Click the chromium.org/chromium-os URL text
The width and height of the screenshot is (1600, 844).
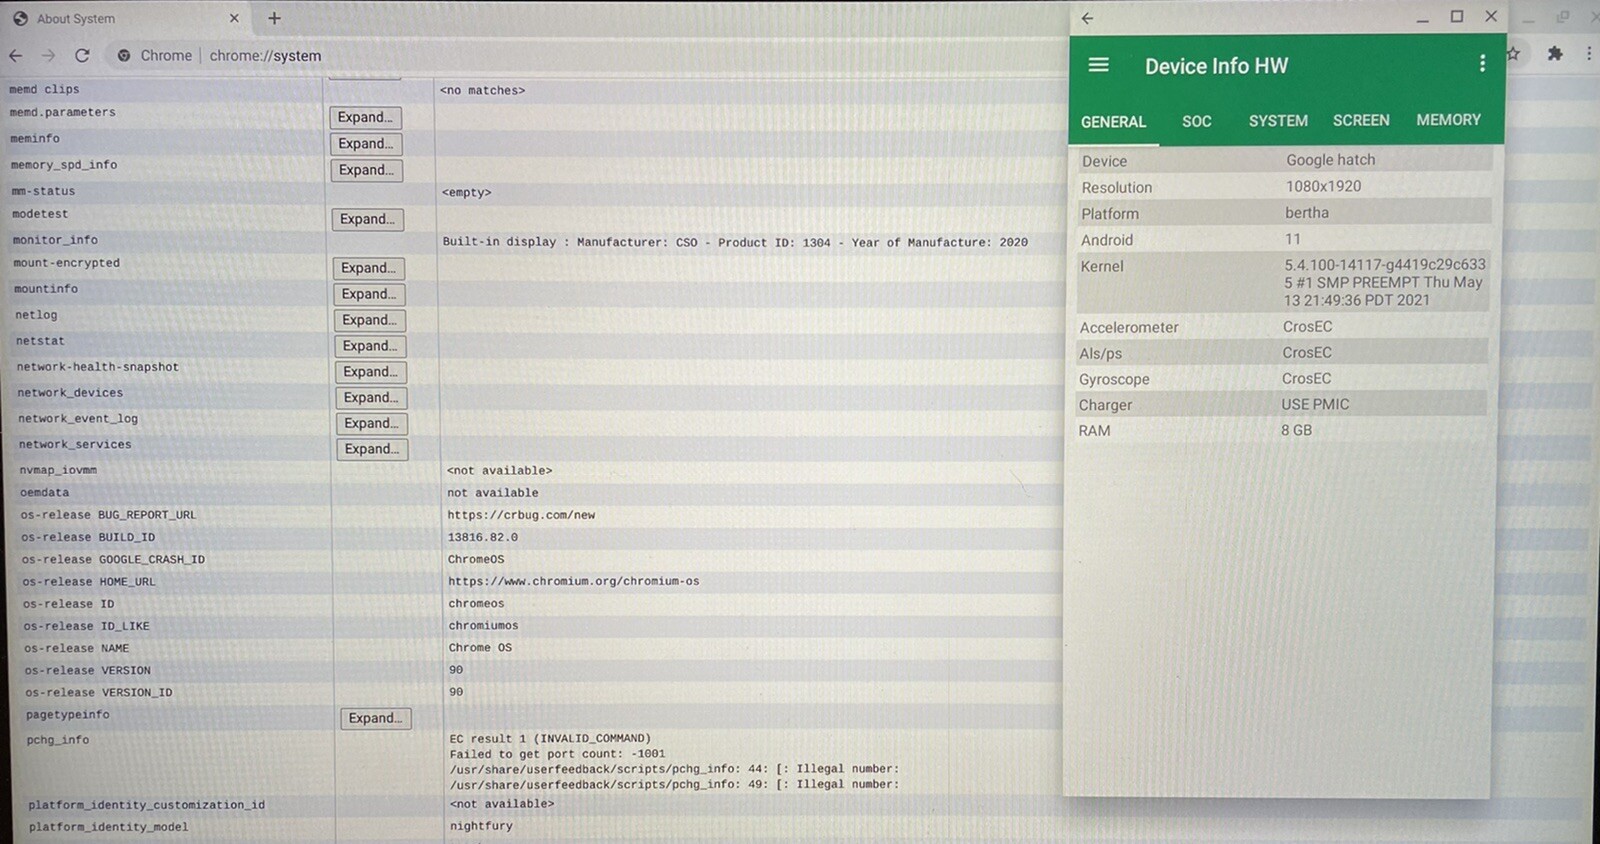[x=574, y=581]
